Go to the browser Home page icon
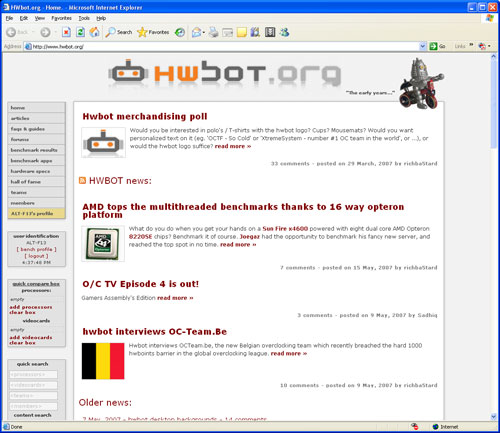 pos(94,32)
